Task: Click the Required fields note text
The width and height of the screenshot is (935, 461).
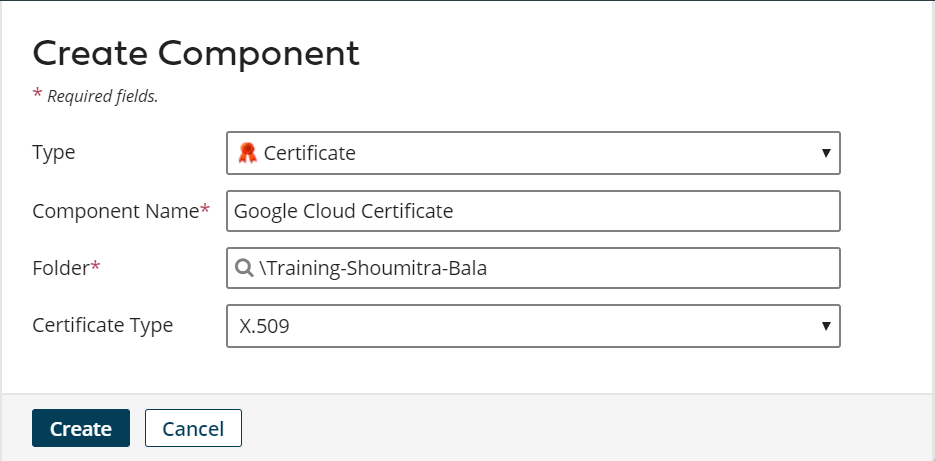Action: pos(103,97)
